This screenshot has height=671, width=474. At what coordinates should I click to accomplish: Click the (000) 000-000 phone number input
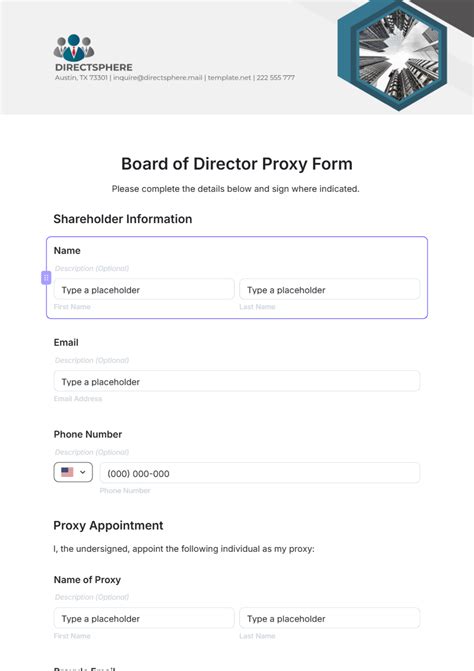click(x=260, y=473)
